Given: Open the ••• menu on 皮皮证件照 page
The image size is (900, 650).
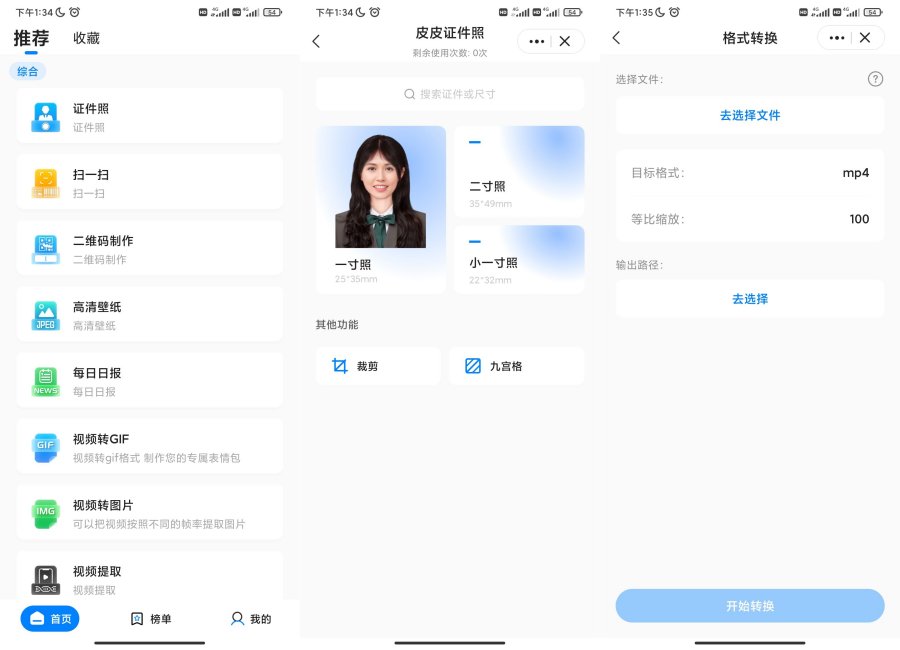Looking at the screenshot, I should (536, 41).
